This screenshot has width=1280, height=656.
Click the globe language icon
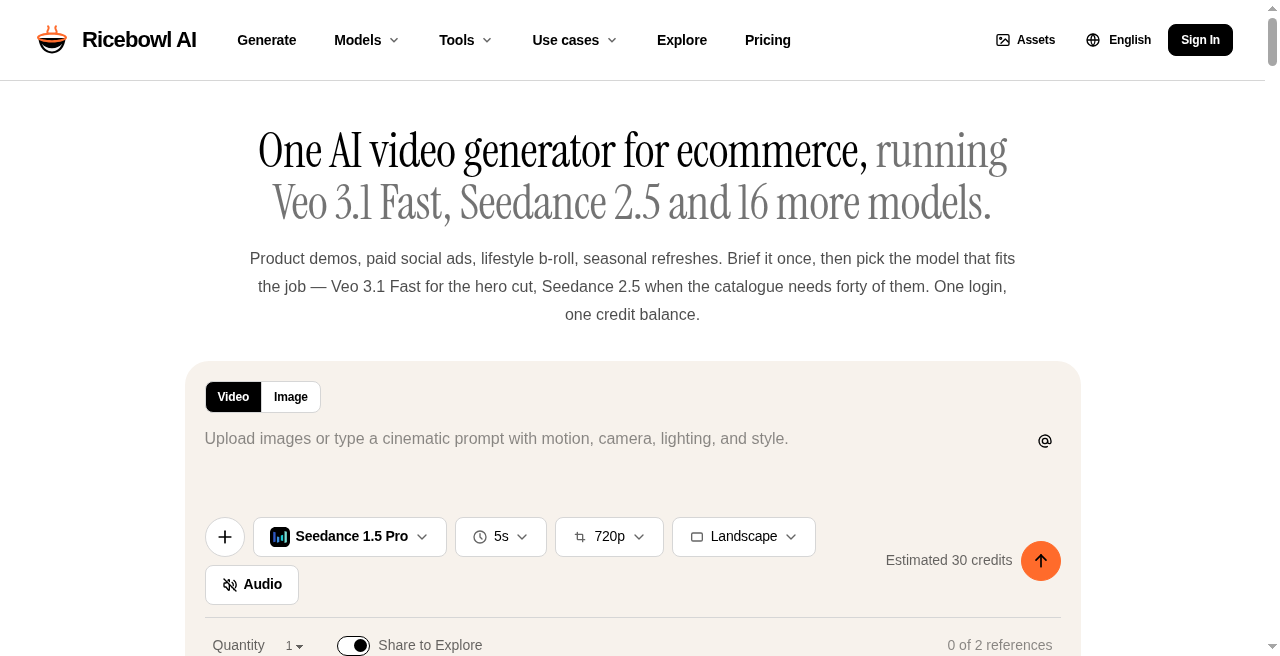[1093, 40]
